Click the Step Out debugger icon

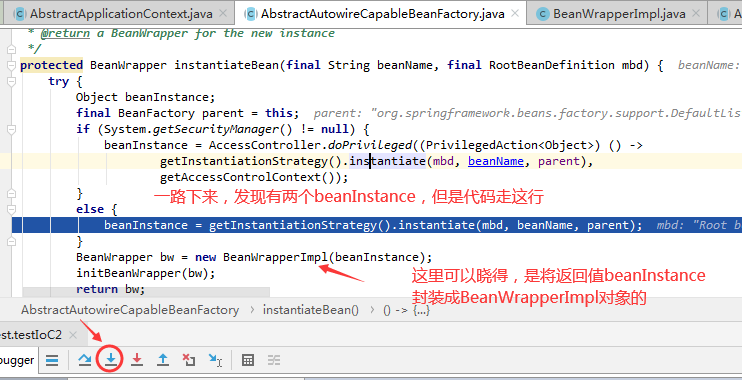tap(163, 360)
